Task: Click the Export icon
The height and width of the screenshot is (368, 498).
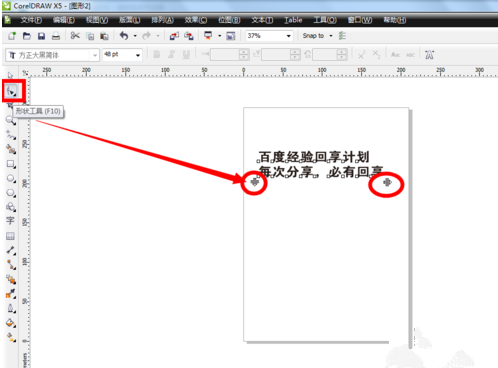Action: [189, 36]
